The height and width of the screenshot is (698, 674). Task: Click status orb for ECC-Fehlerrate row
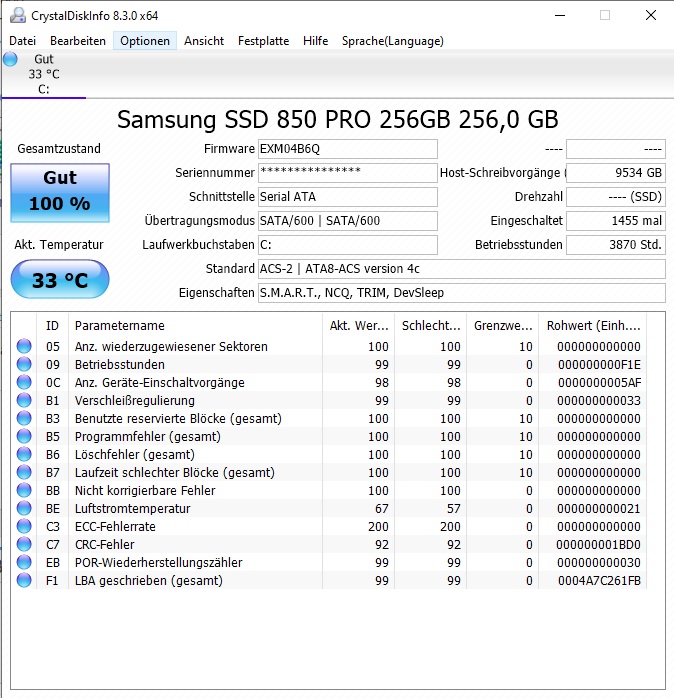[x=24, y=526]
